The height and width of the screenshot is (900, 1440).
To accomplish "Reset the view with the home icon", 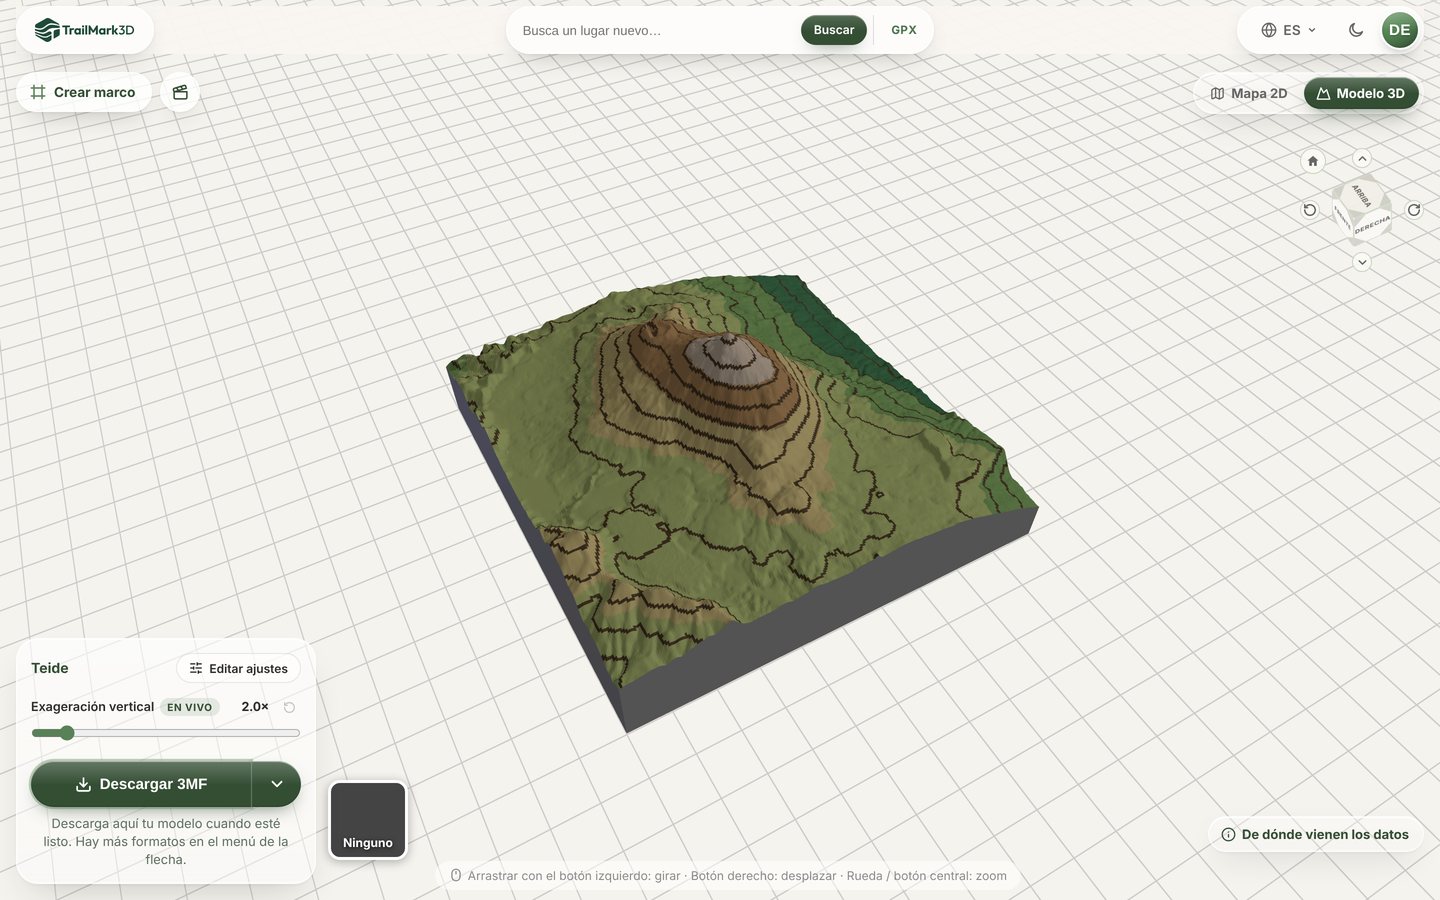I will pos(1313,161).
